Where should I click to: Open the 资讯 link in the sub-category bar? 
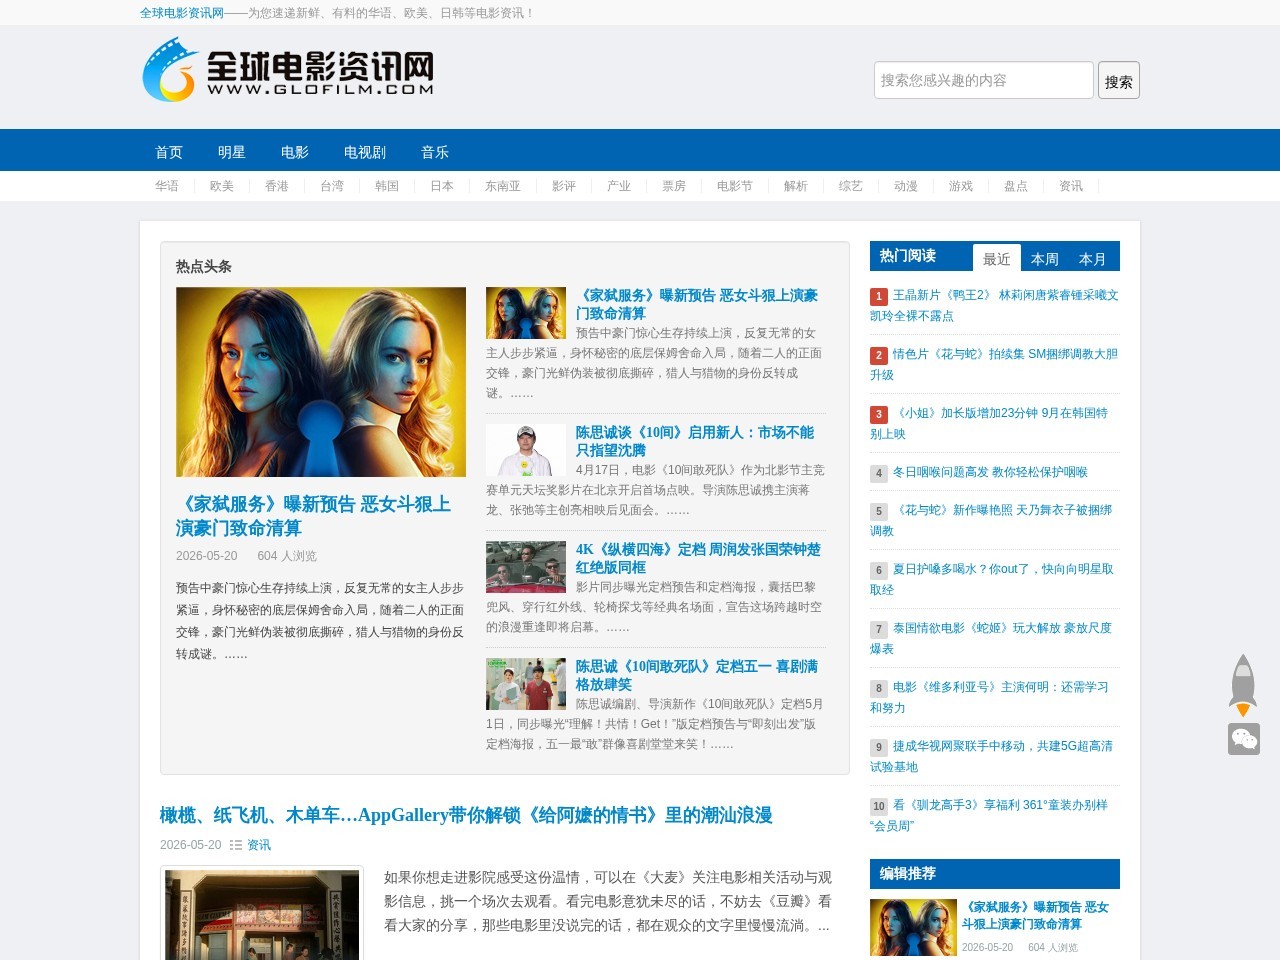pyautogui.click(x=1071, y=186)
